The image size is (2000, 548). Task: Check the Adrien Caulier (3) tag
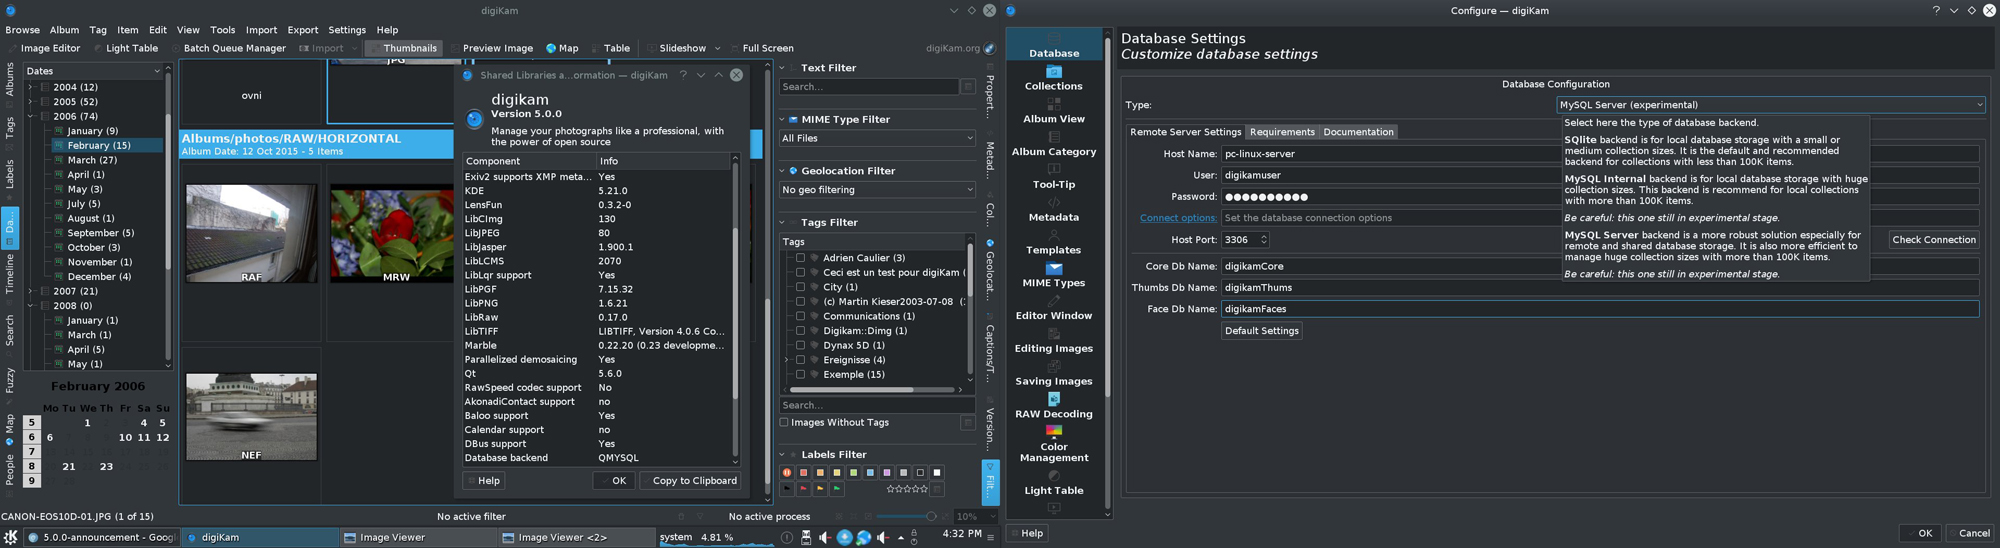(800, 258)
